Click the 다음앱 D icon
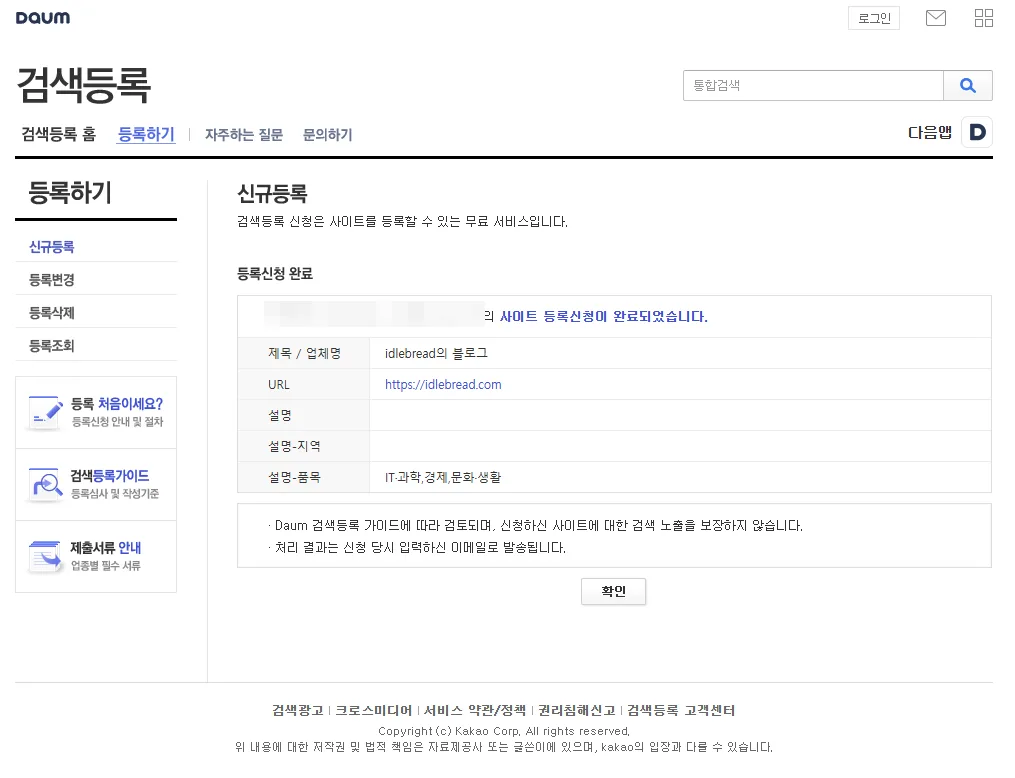 tap(977, 133)
